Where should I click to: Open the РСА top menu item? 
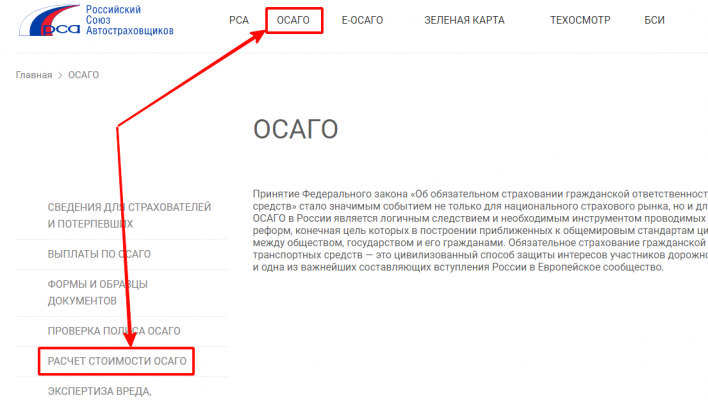tap(239, 20)
